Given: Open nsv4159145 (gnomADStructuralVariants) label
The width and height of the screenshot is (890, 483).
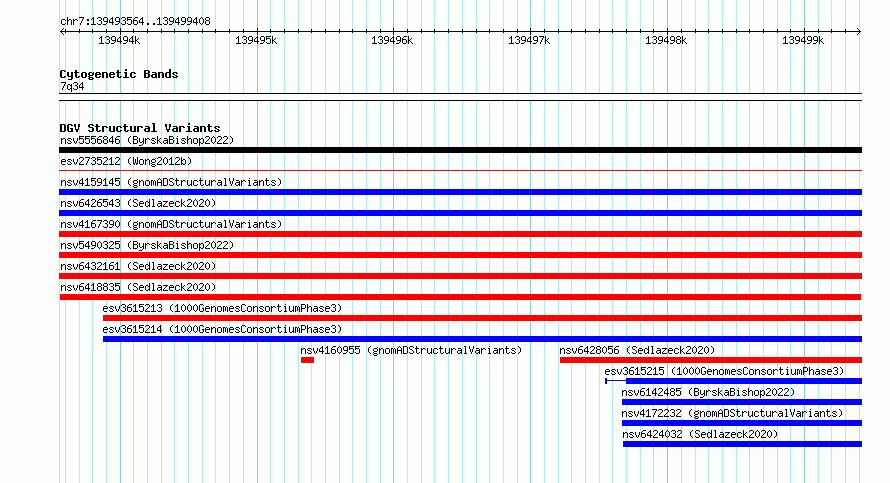Looking at the screenshot, I should (x=171, y=182).
